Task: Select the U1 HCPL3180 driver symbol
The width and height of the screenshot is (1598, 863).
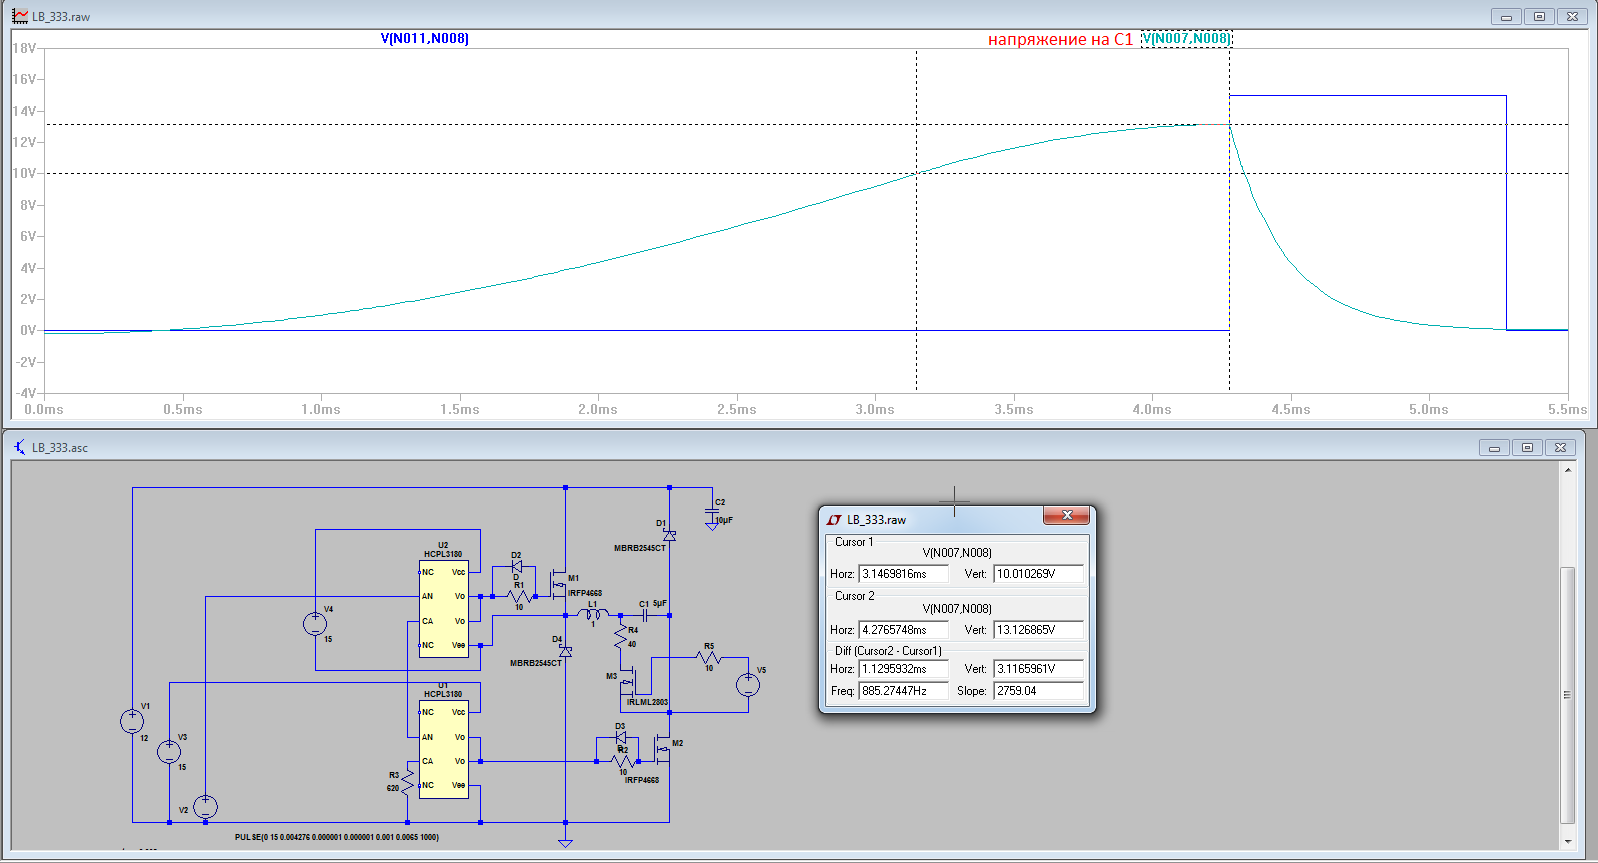Action: [443, 749]
